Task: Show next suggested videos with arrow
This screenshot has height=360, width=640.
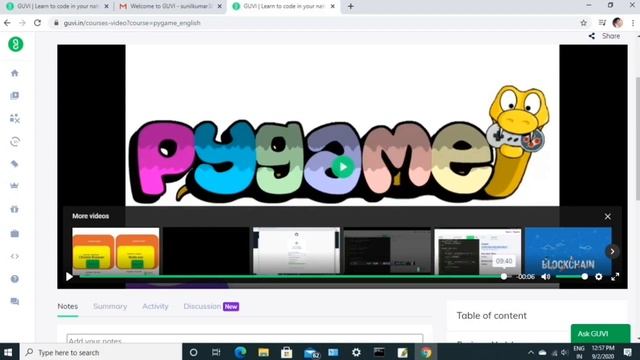Action: [x=612, y=251]
